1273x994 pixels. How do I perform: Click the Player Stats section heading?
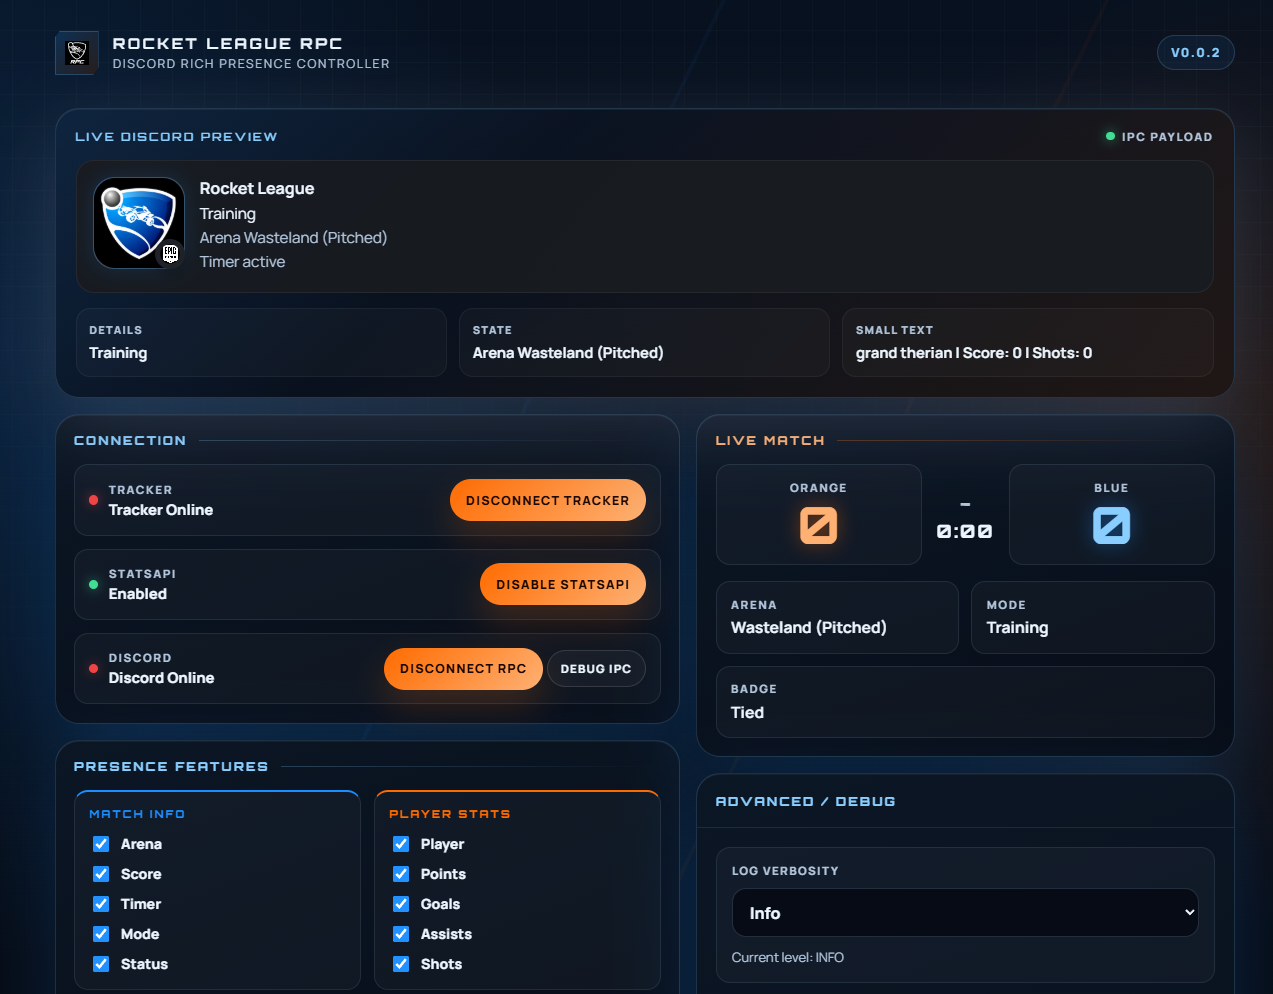click(x=450, y=814)
